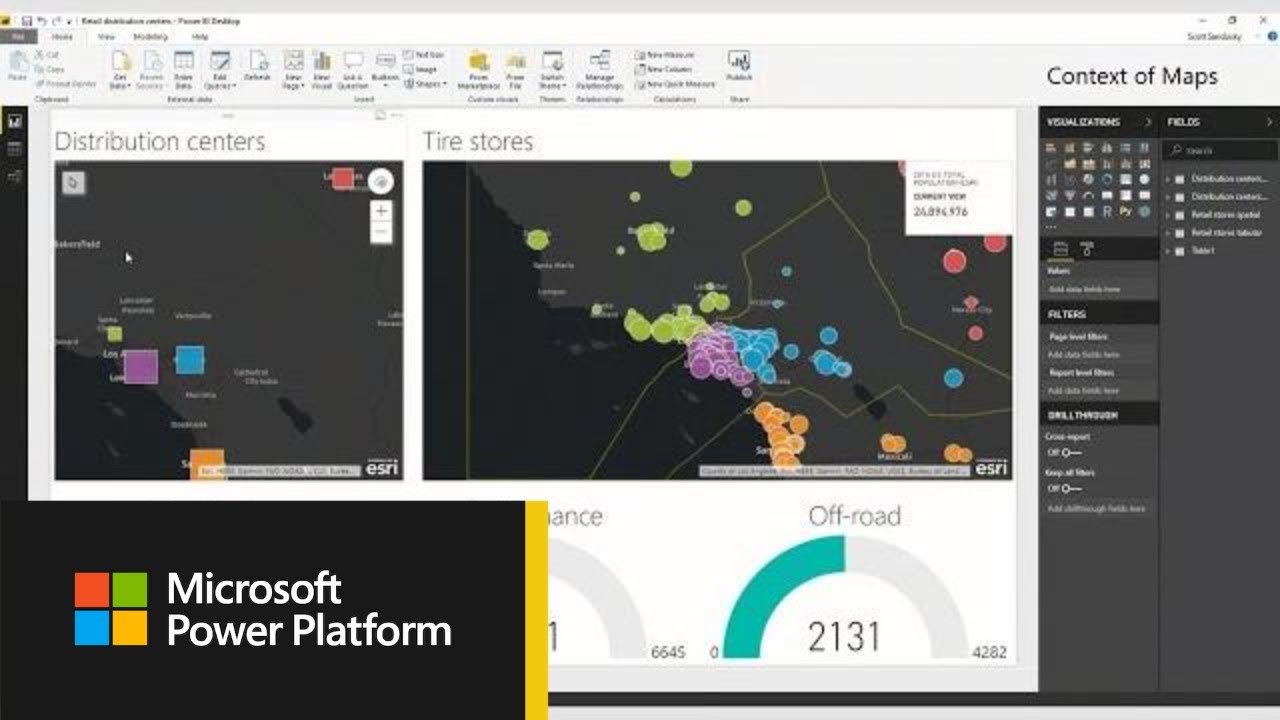Click Undo arrow in the title bar
The height and width of the screenshot is (720, 1280).
pos(42,20)
